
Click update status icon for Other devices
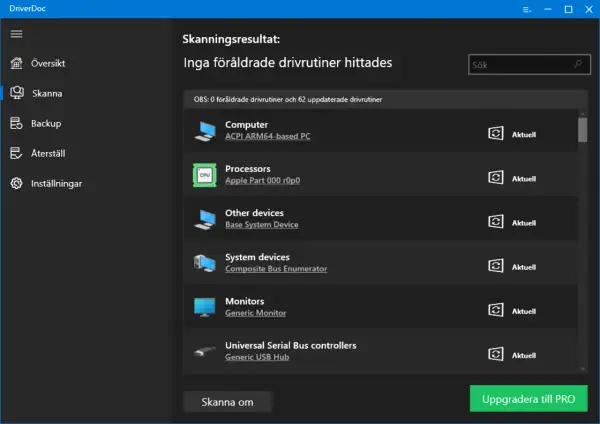(496, 222)
